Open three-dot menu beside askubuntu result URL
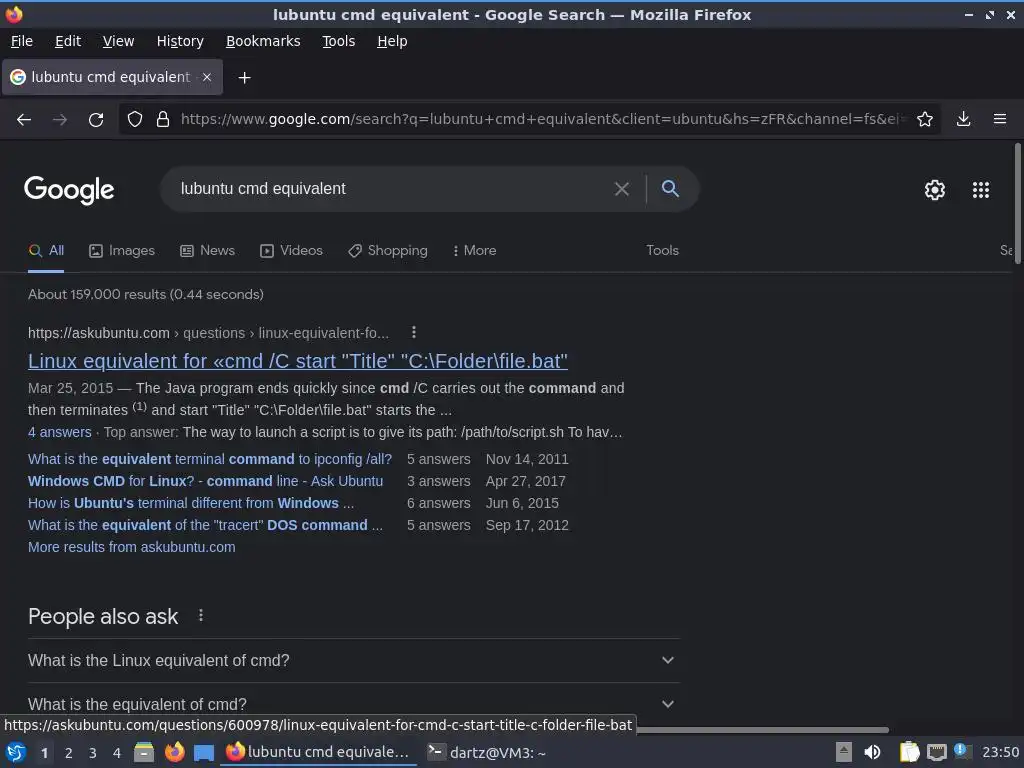1024x768 pixels. (413, 332)
